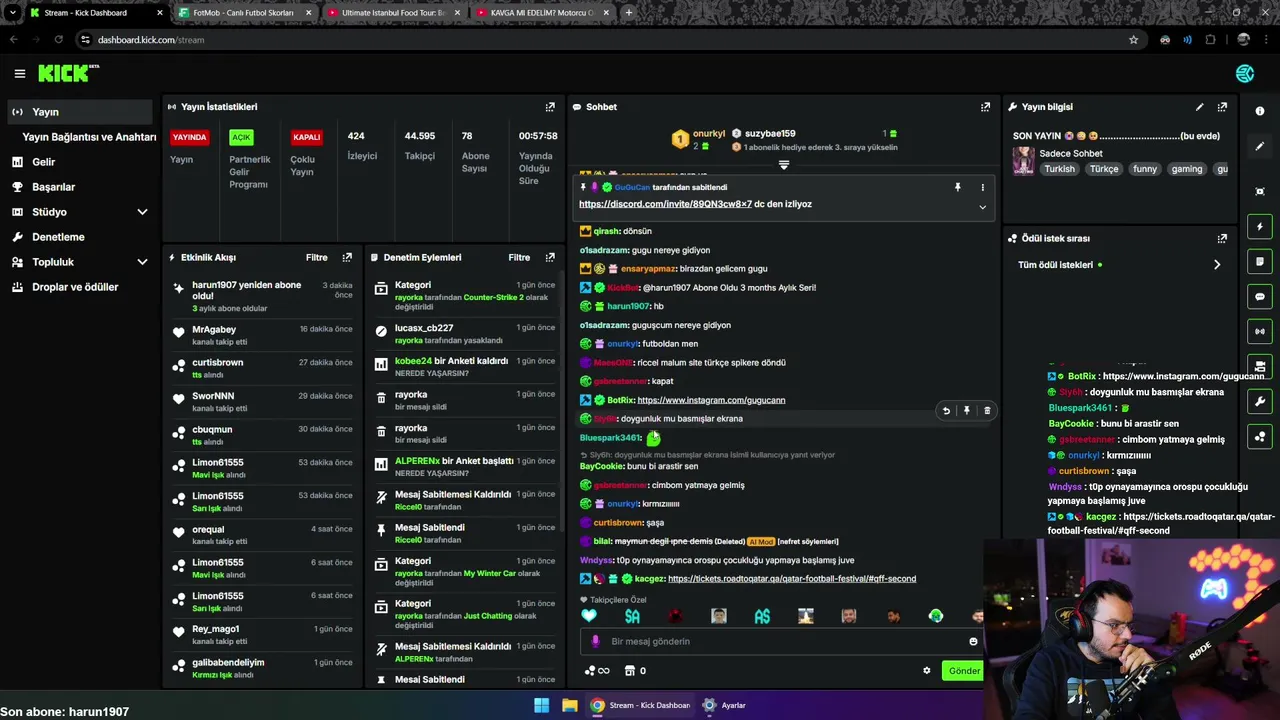The width and height of the screenshot is (1280, 720).
Task: Collapse the pinned message with chevron
Action: pyautogui.click(x=982, y=208)
